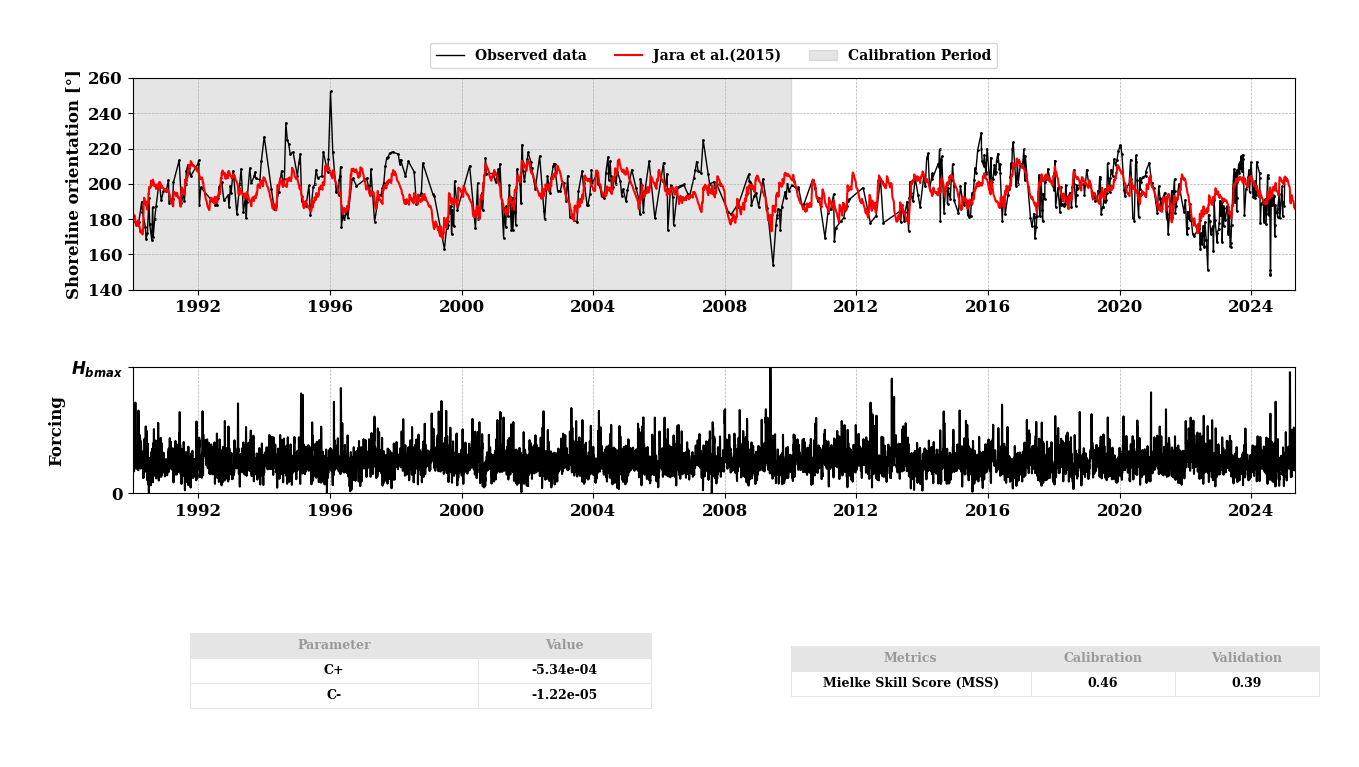Click the 2008 tick under the shoreline plot
This screenshot has height=767, width=1359.
[x=724, y=307]
